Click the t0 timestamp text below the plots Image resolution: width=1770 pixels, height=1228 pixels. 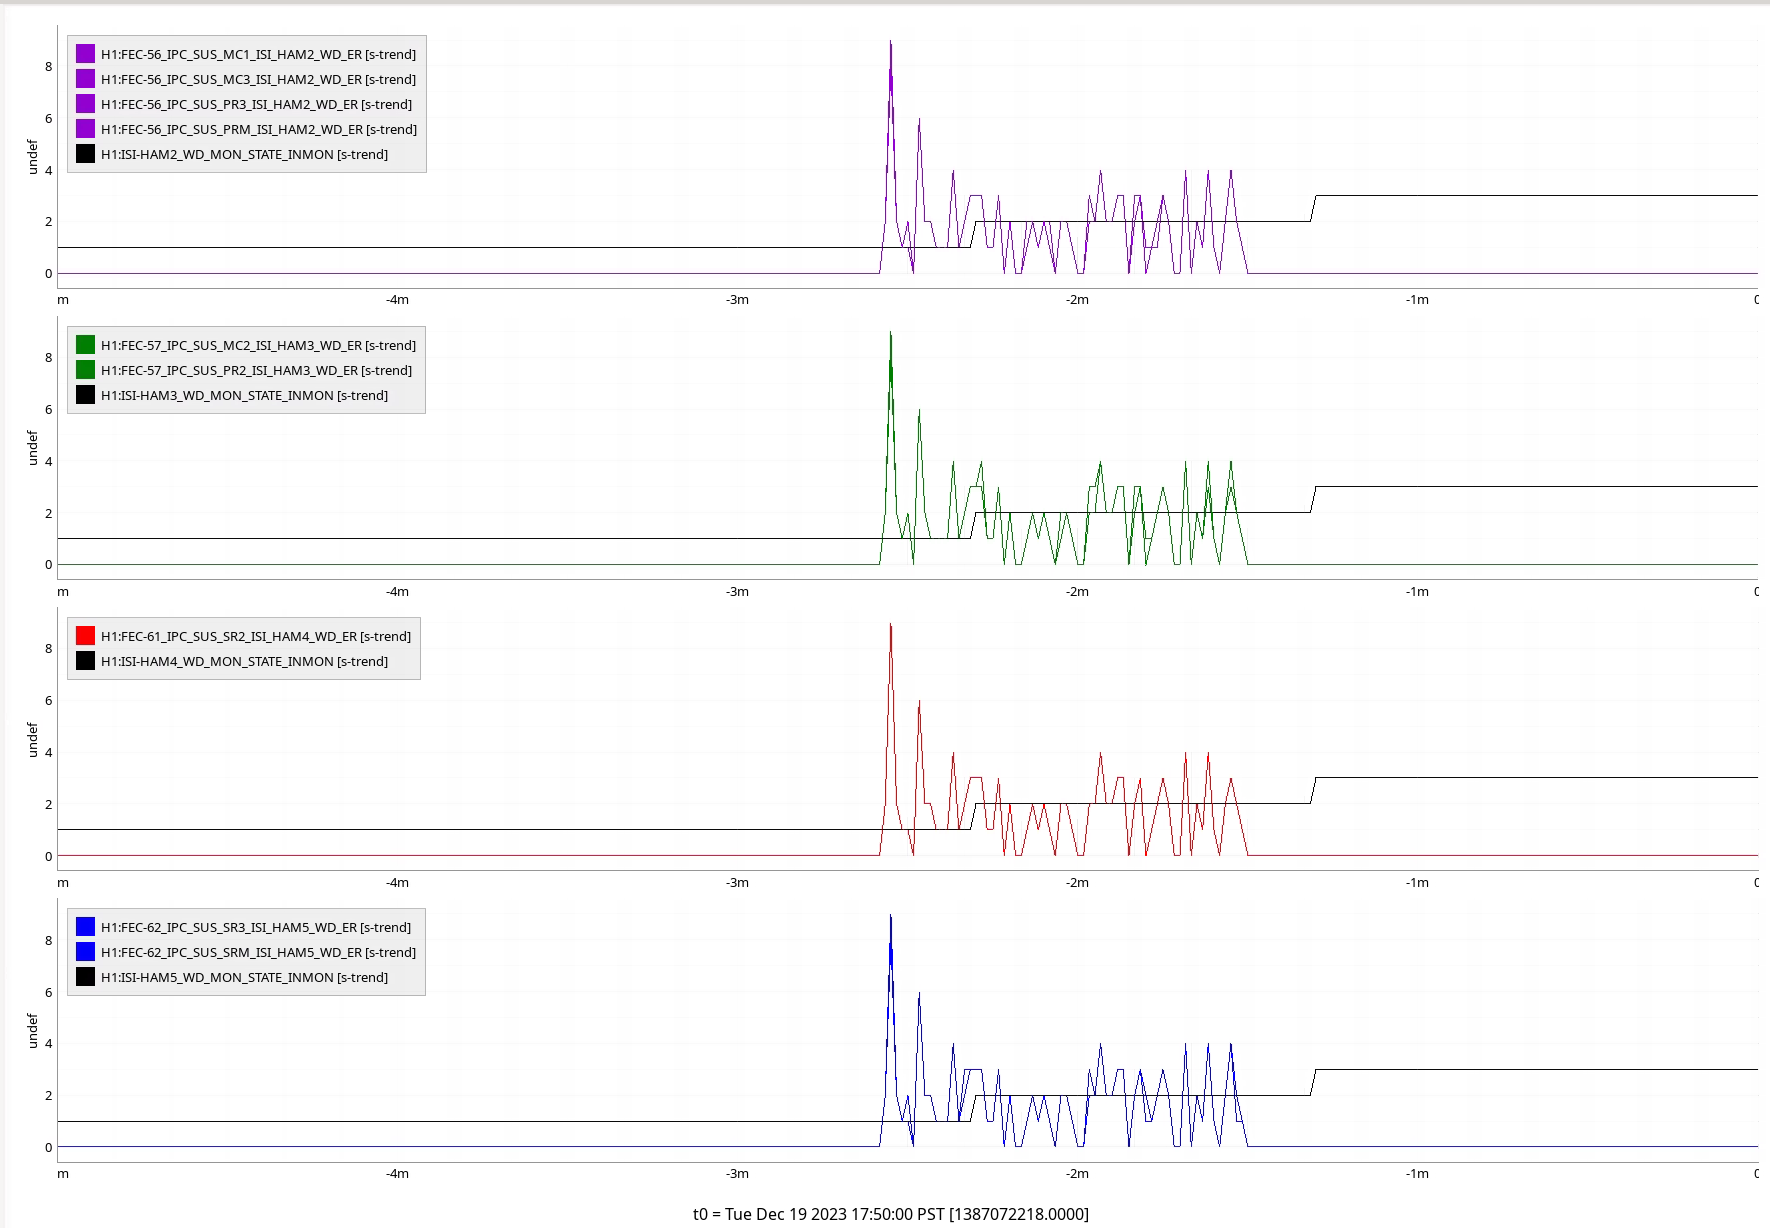click(890, 1213)
